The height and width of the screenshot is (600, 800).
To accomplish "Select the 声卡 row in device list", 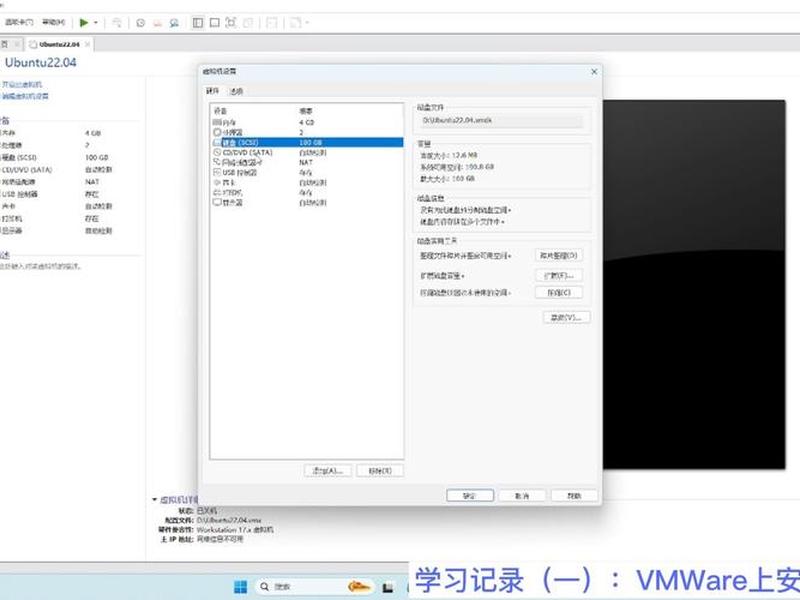I will click(307, 182).
